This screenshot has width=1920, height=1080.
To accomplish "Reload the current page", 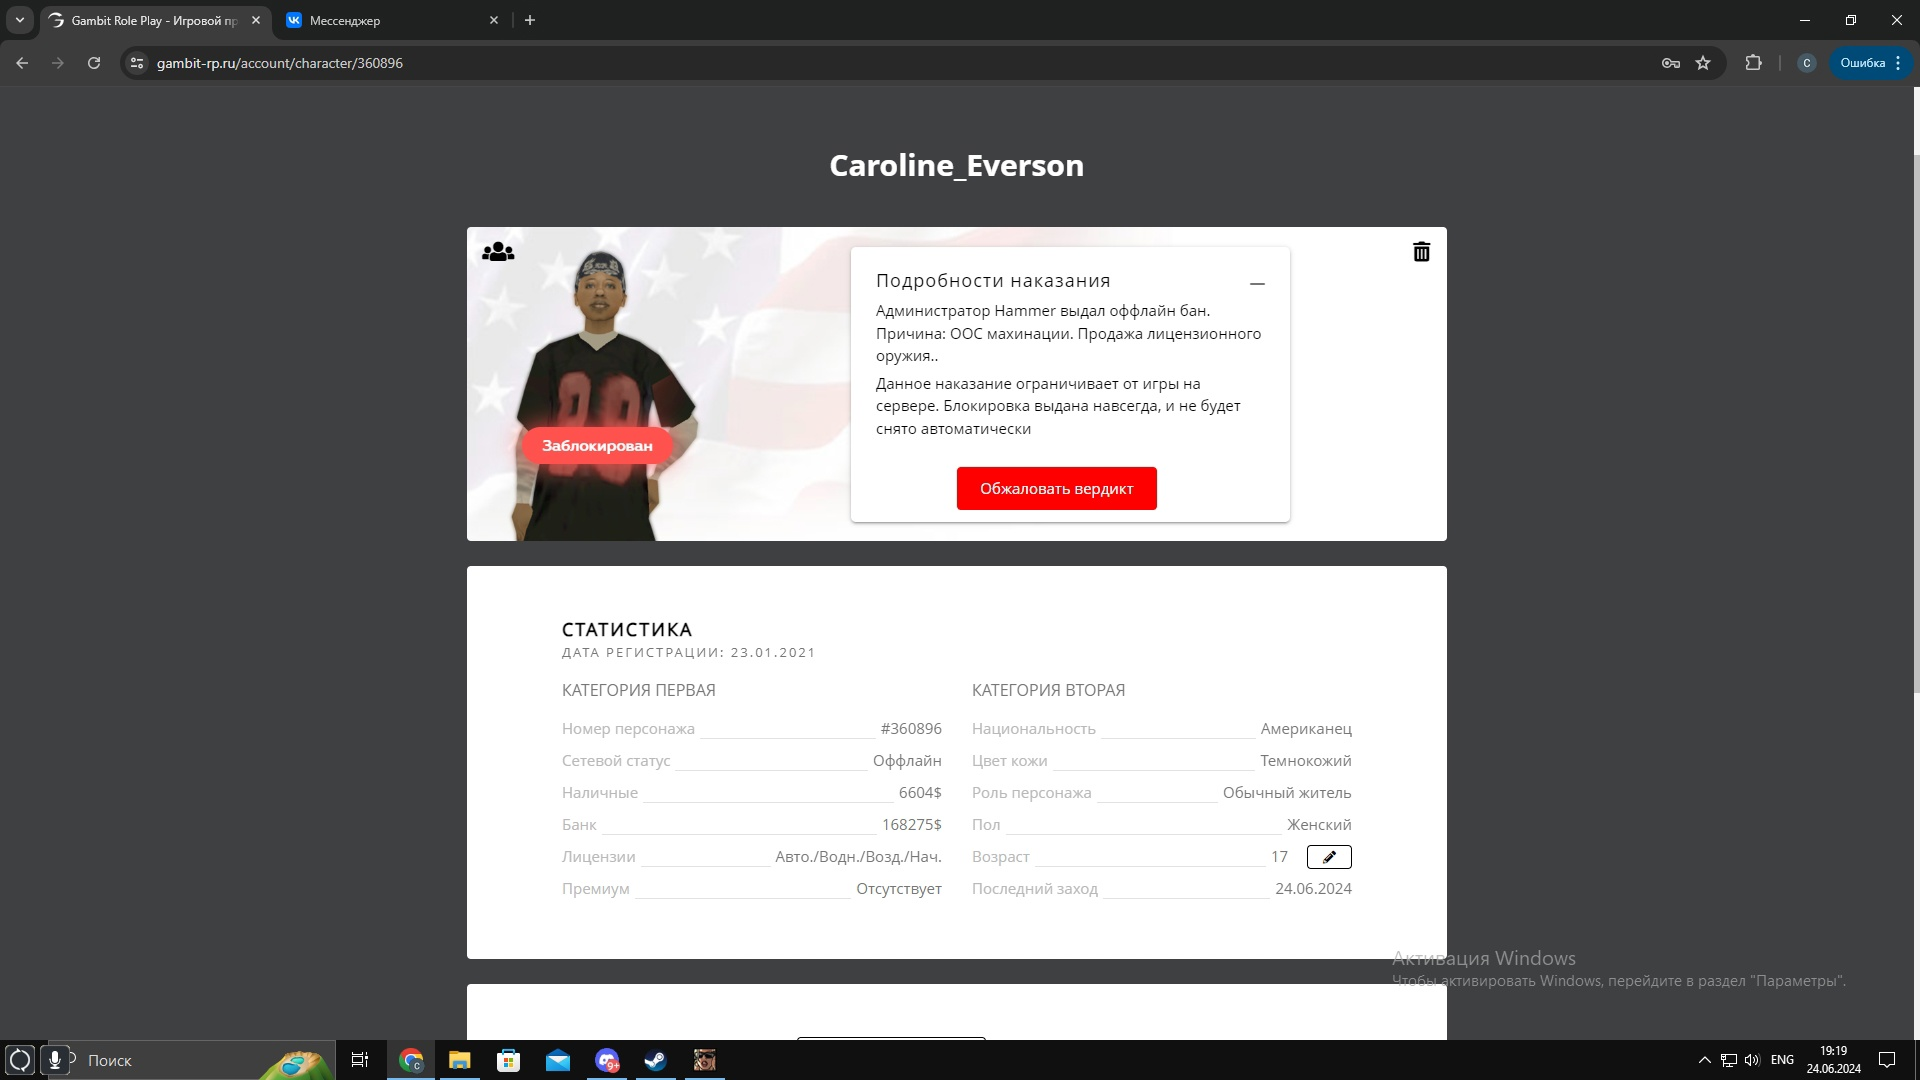I will [94, 63].
